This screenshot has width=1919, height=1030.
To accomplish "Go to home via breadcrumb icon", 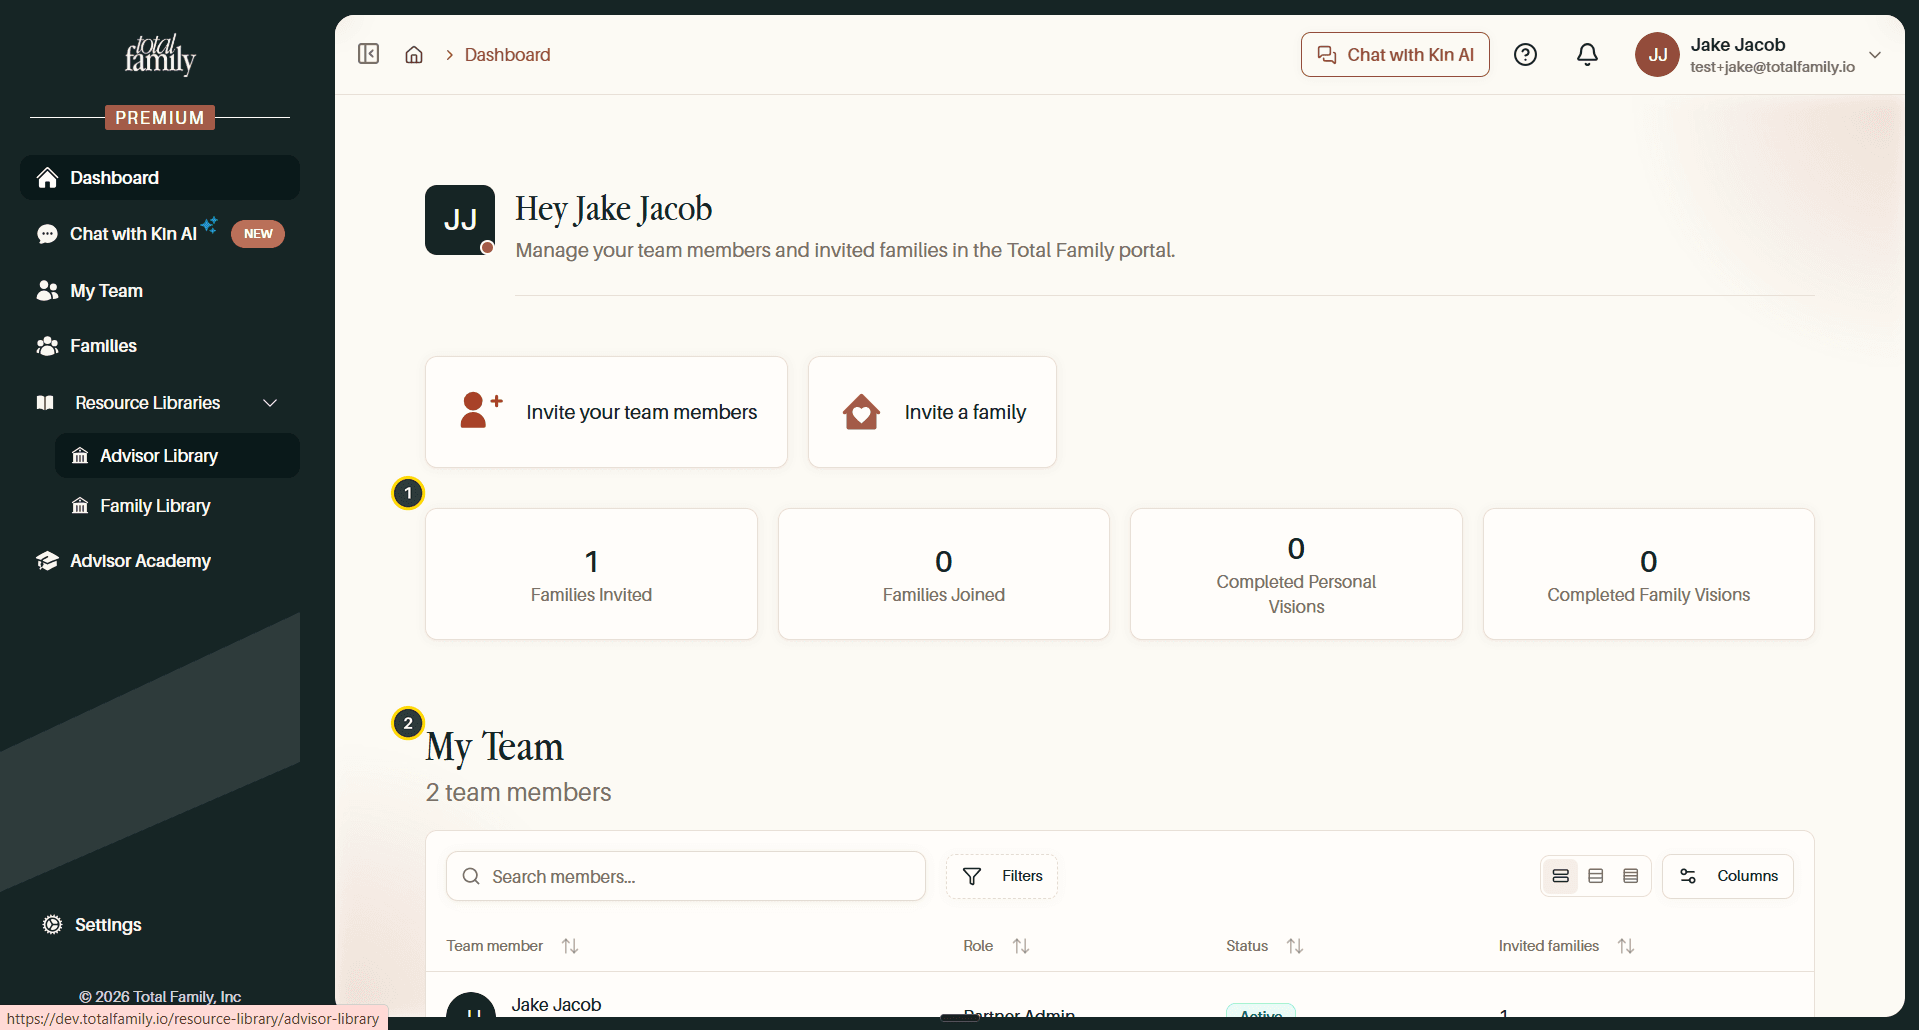I will [414, 55].
